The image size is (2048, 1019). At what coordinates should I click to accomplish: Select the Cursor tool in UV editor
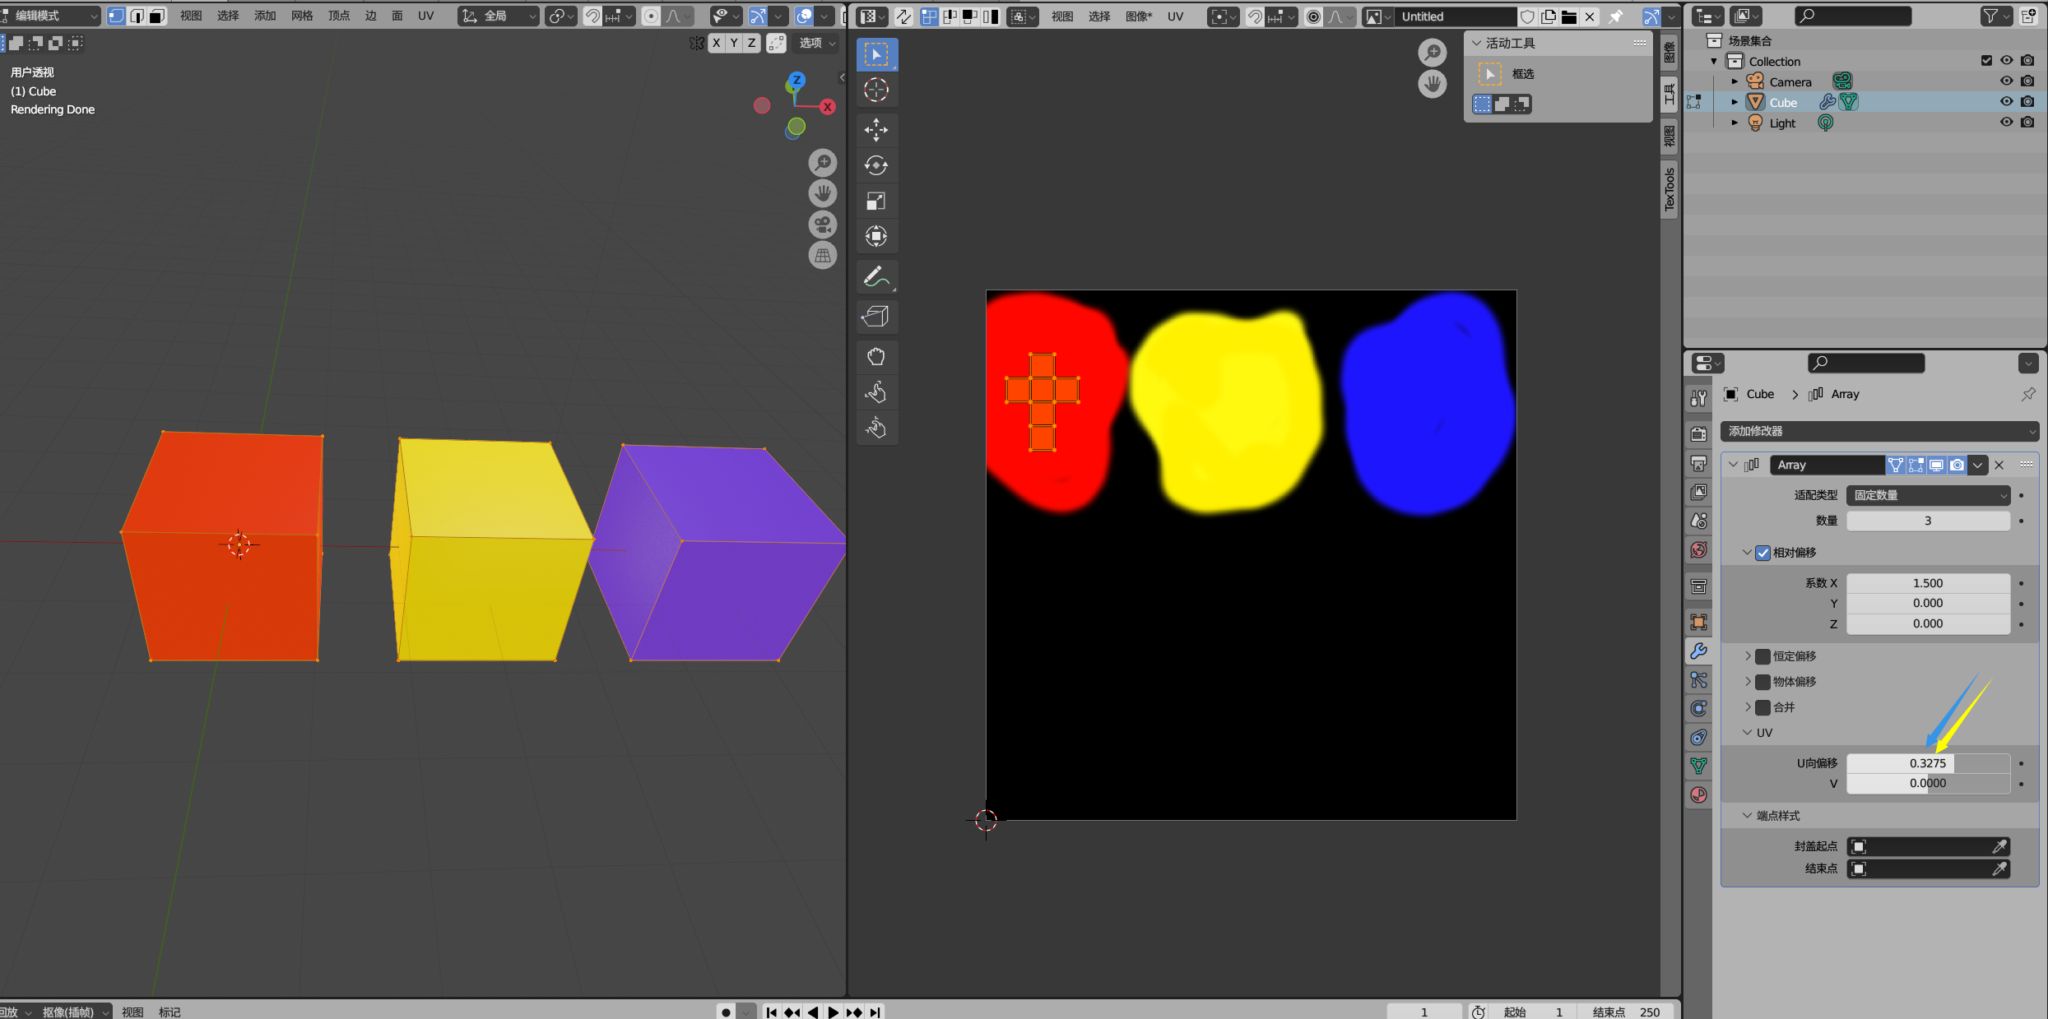click(876, 90)
